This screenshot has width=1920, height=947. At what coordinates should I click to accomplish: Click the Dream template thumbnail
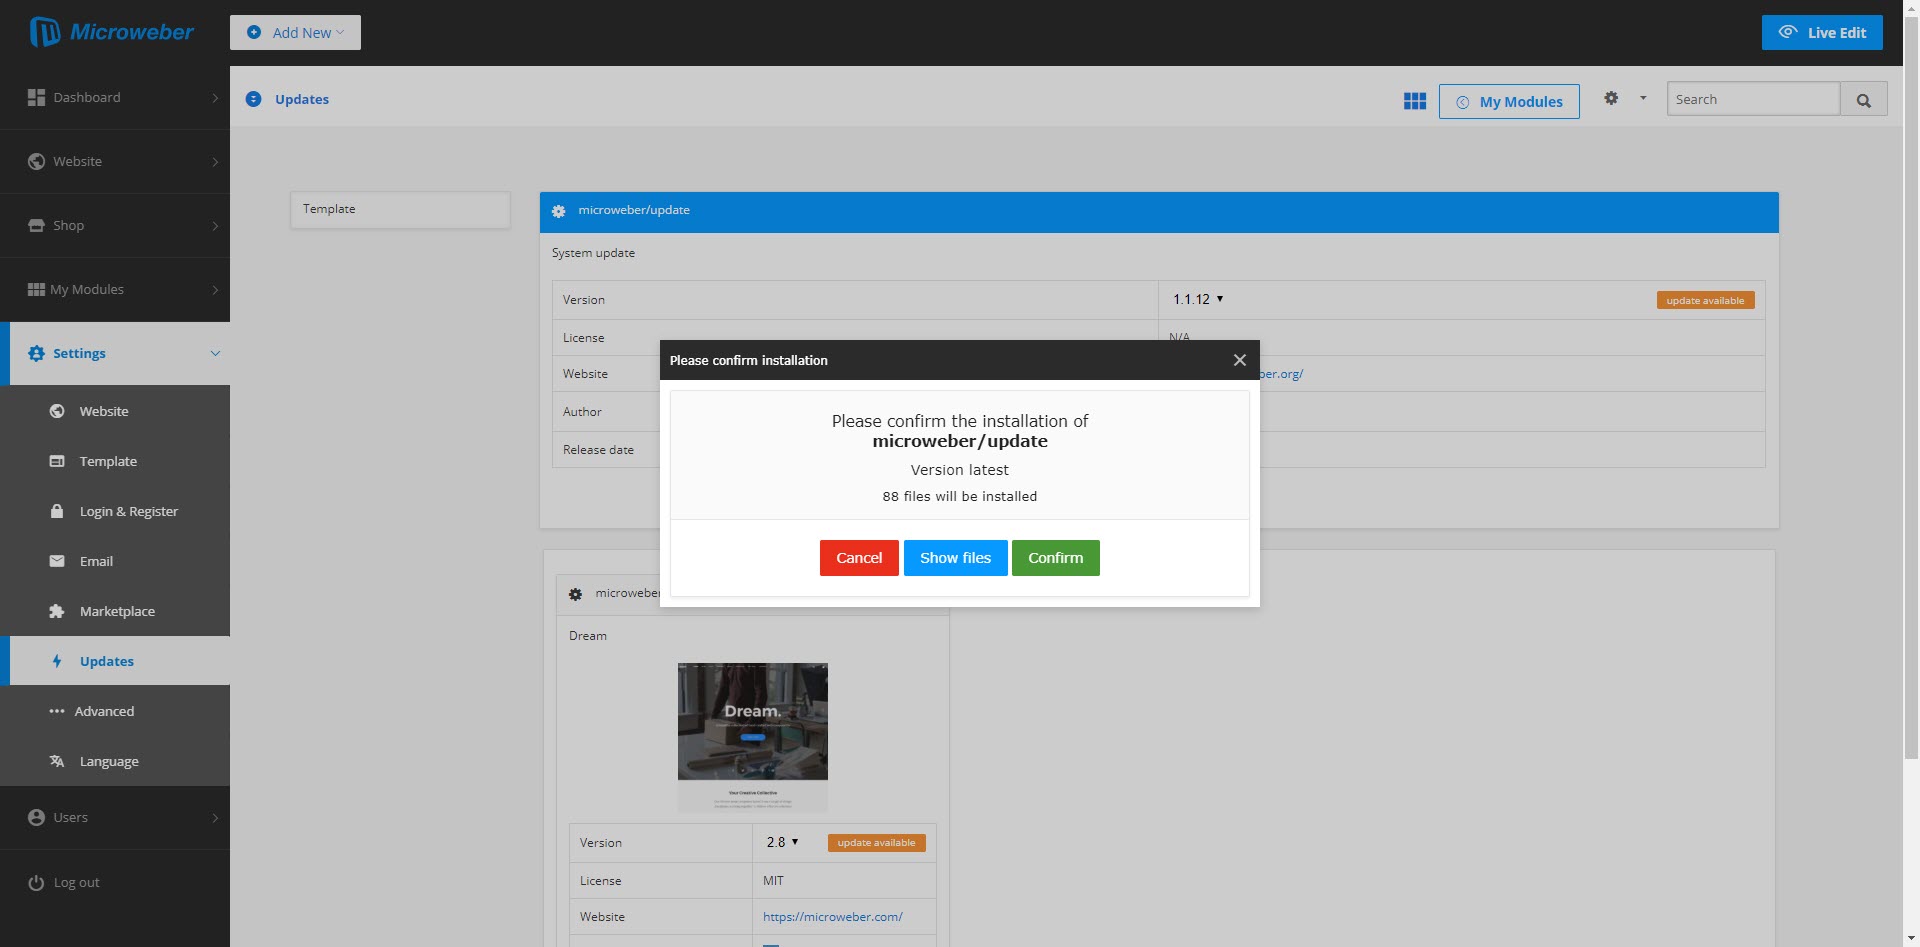(753, 737)
